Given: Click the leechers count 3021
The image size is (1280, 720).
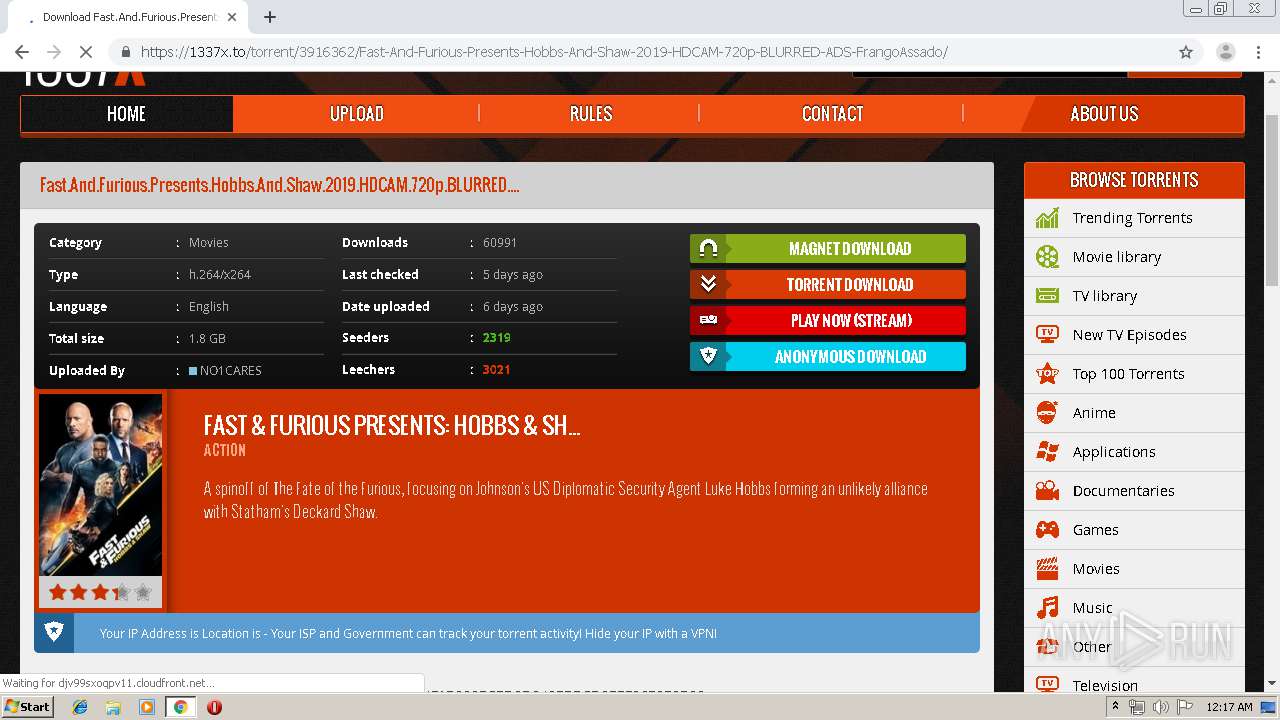Looking at the screenshot, I should pyautogui.click(x=496, y=370).
